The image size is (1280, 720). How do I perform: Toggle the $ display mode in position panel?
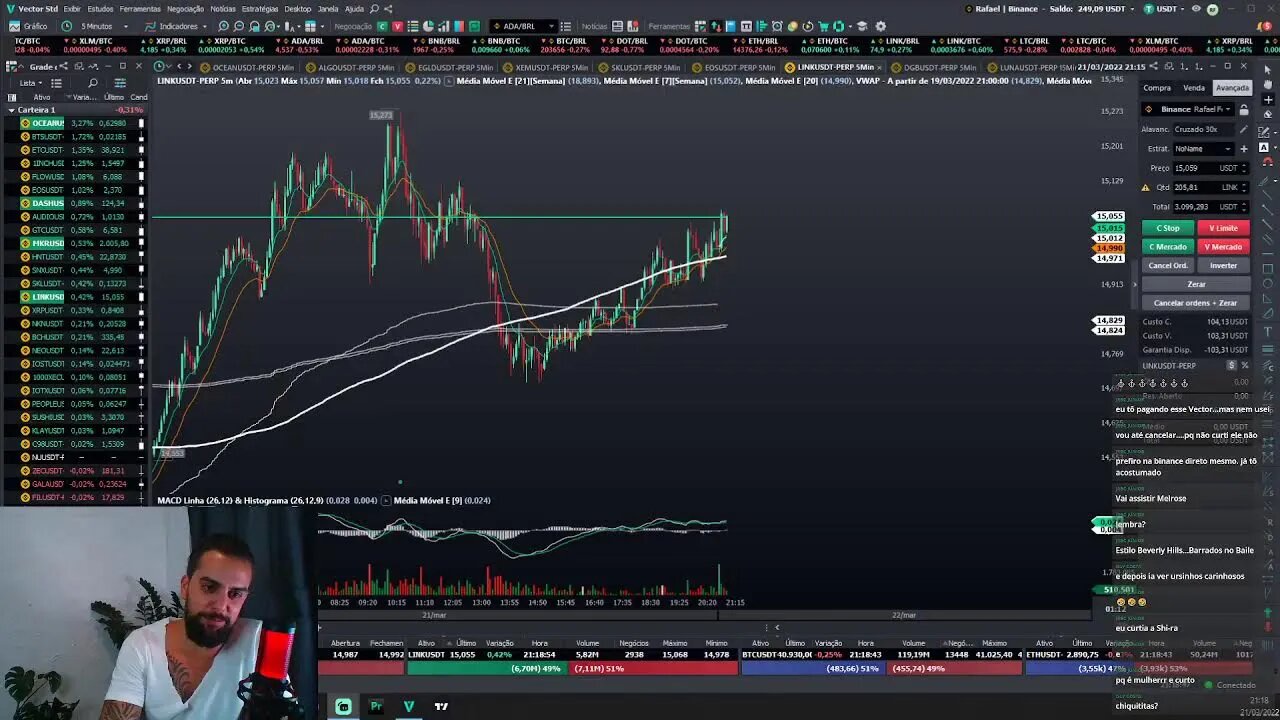coord(1232,365)
